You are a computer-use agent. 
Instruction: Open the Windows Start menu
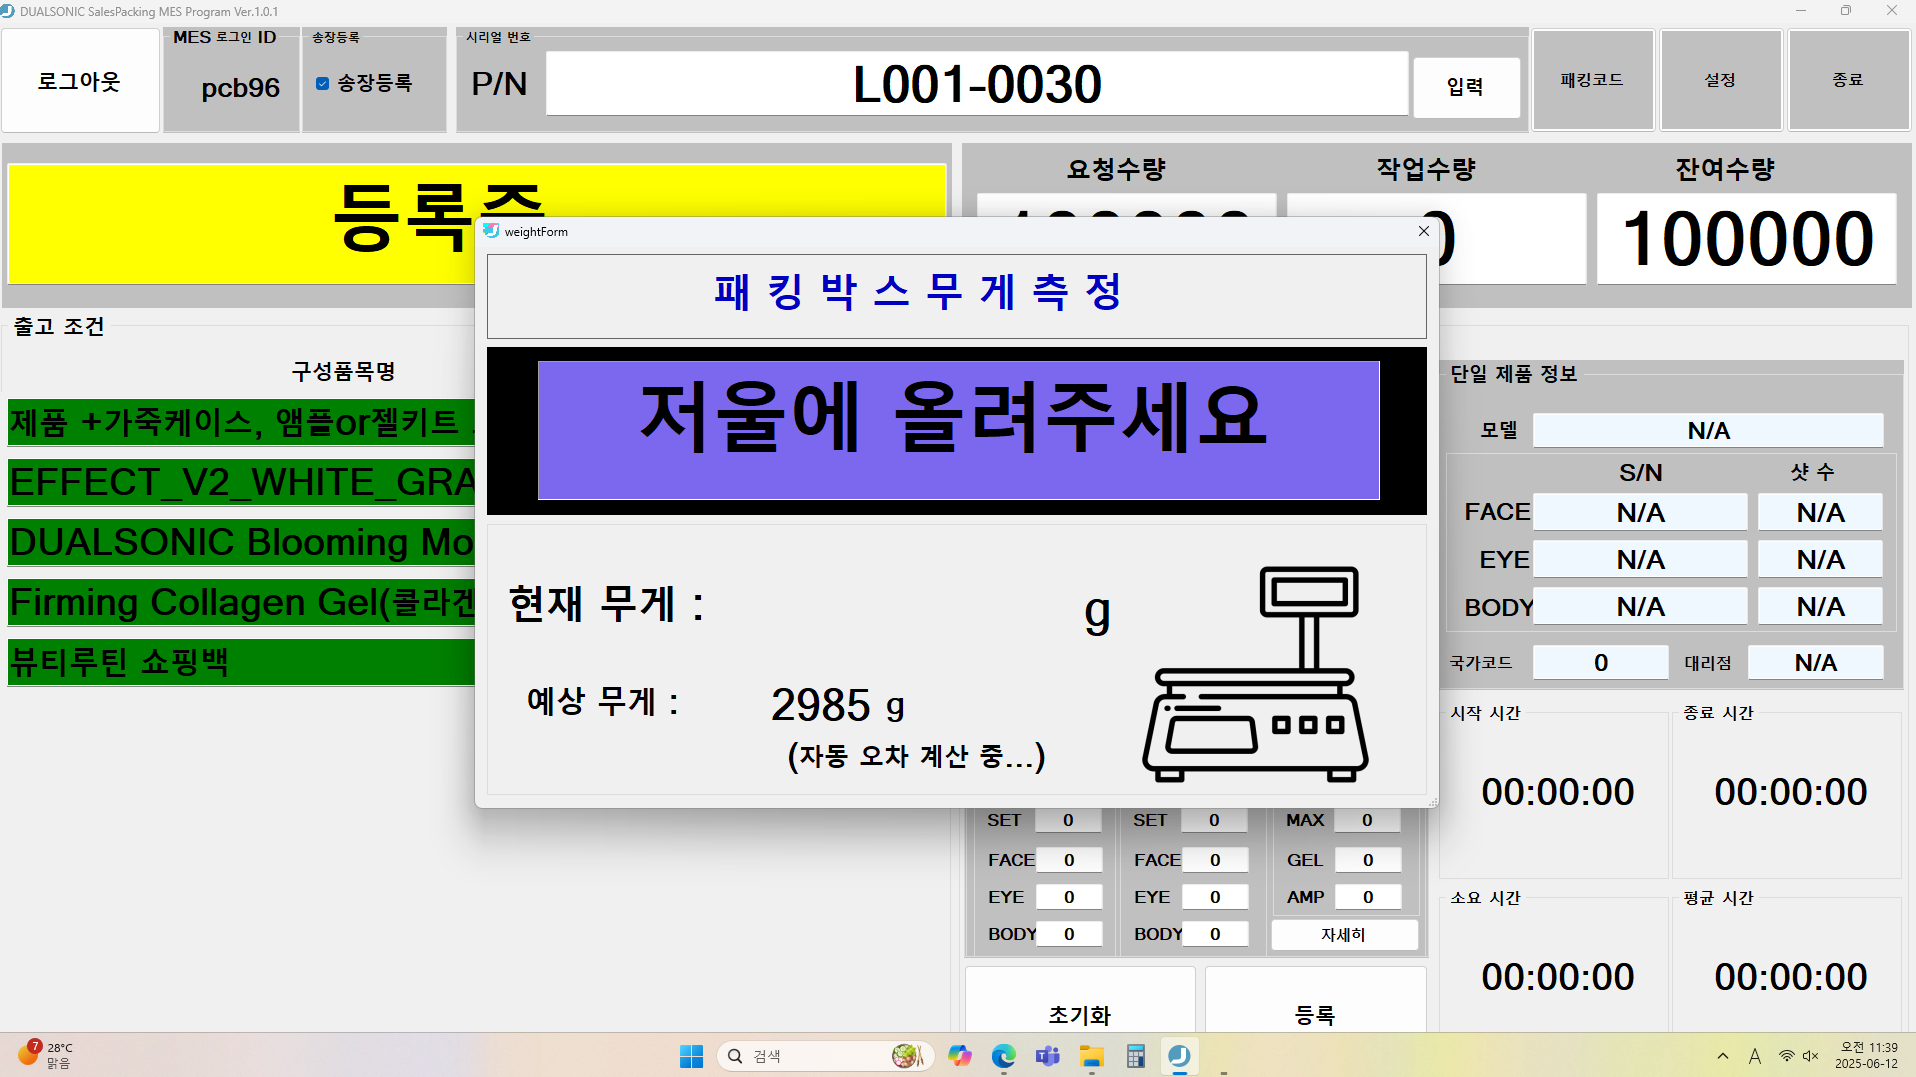691,1056
